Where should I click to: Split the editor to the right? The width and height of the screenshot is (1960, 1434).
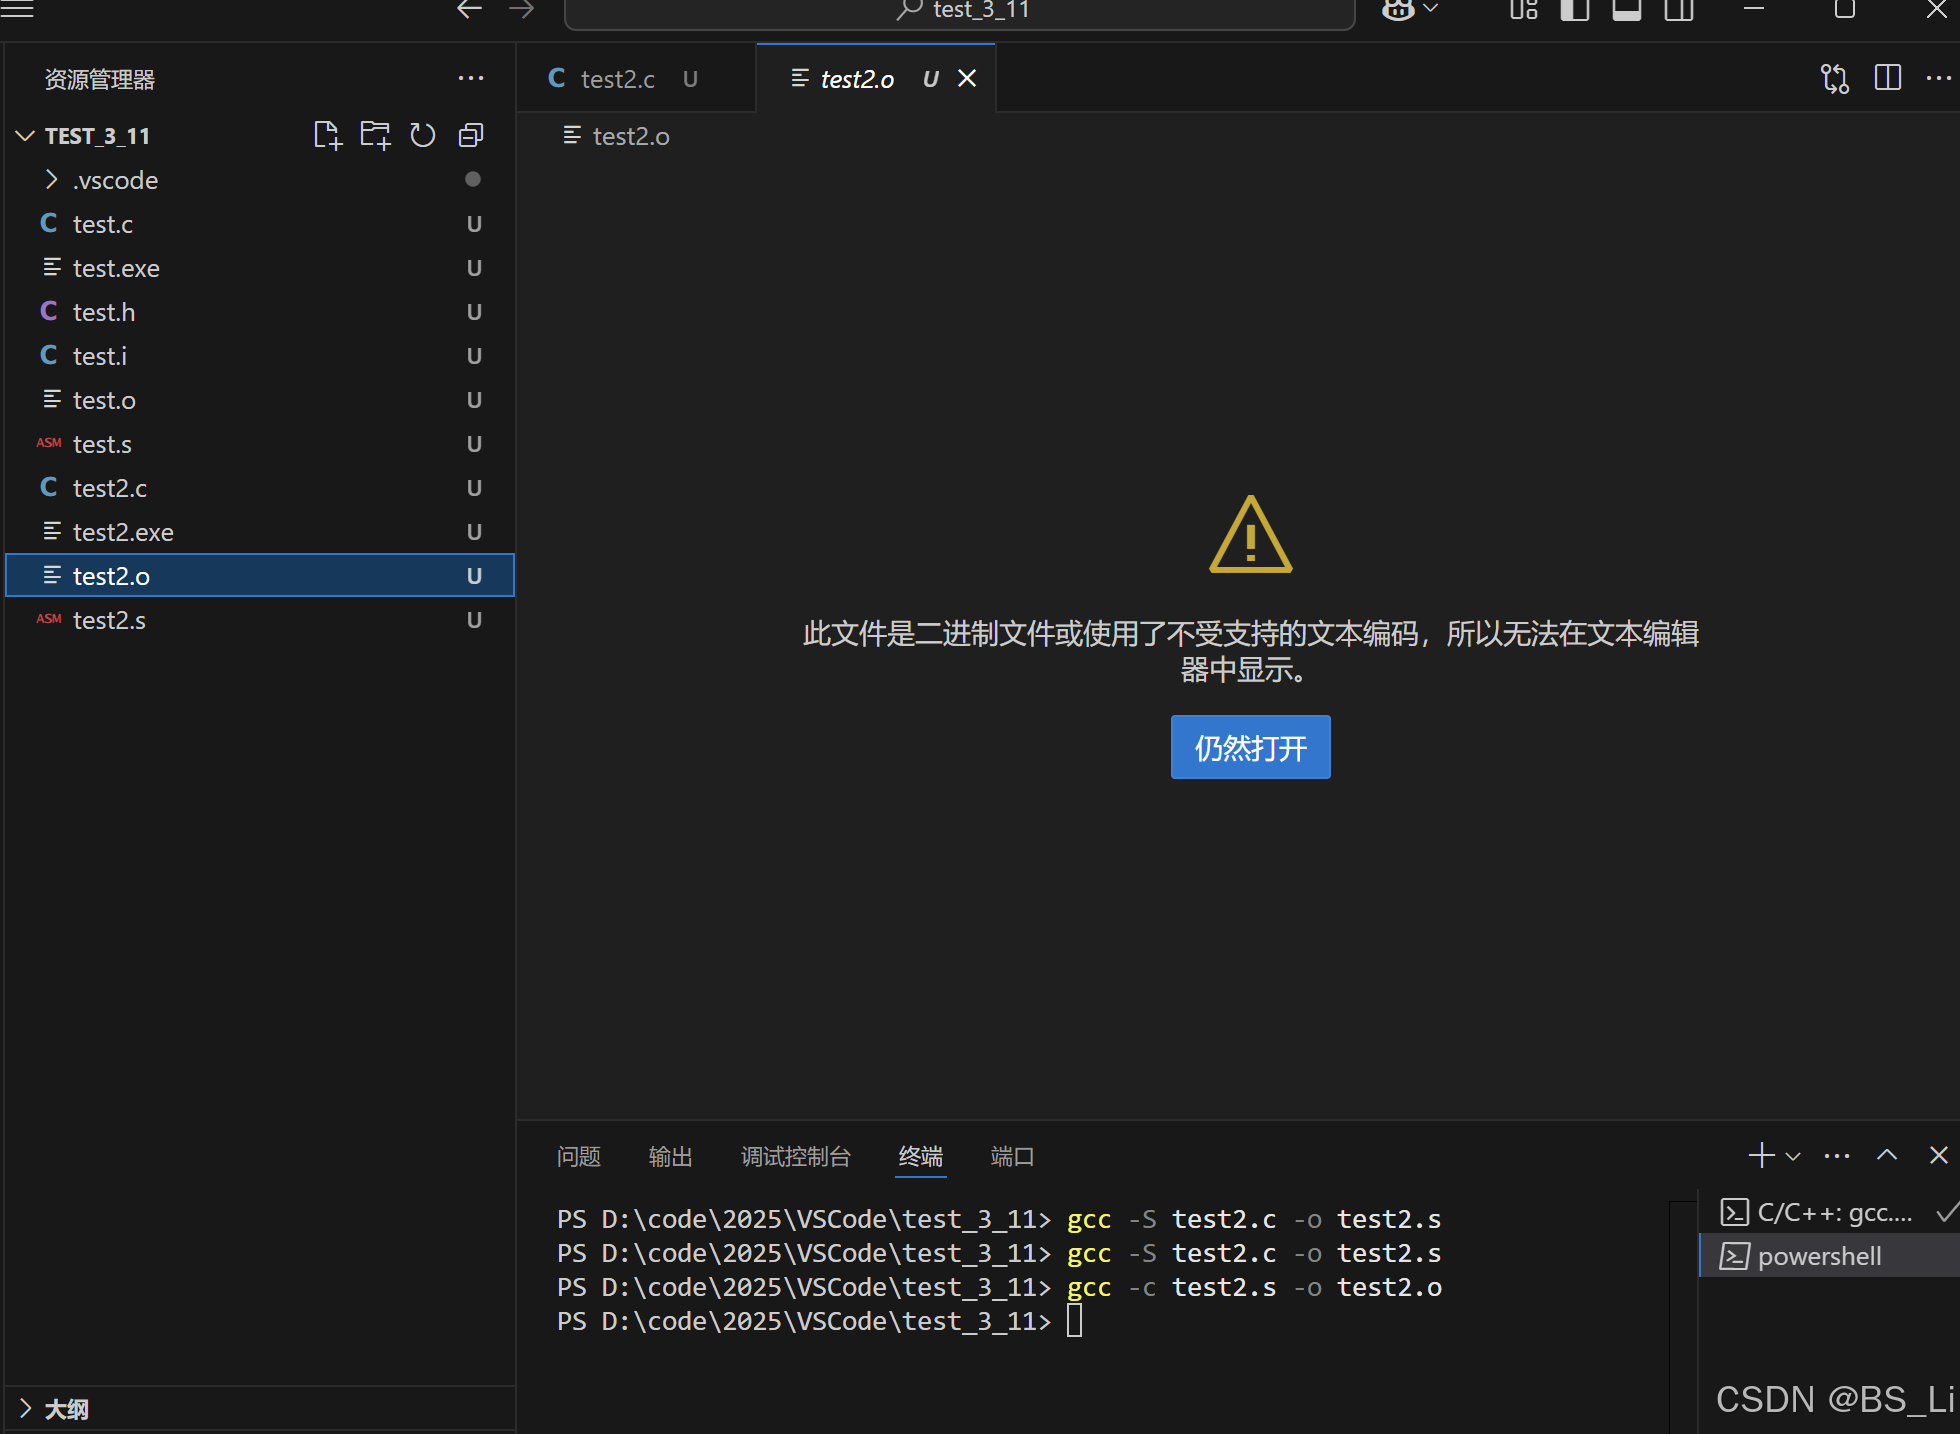pos(1888,79)
